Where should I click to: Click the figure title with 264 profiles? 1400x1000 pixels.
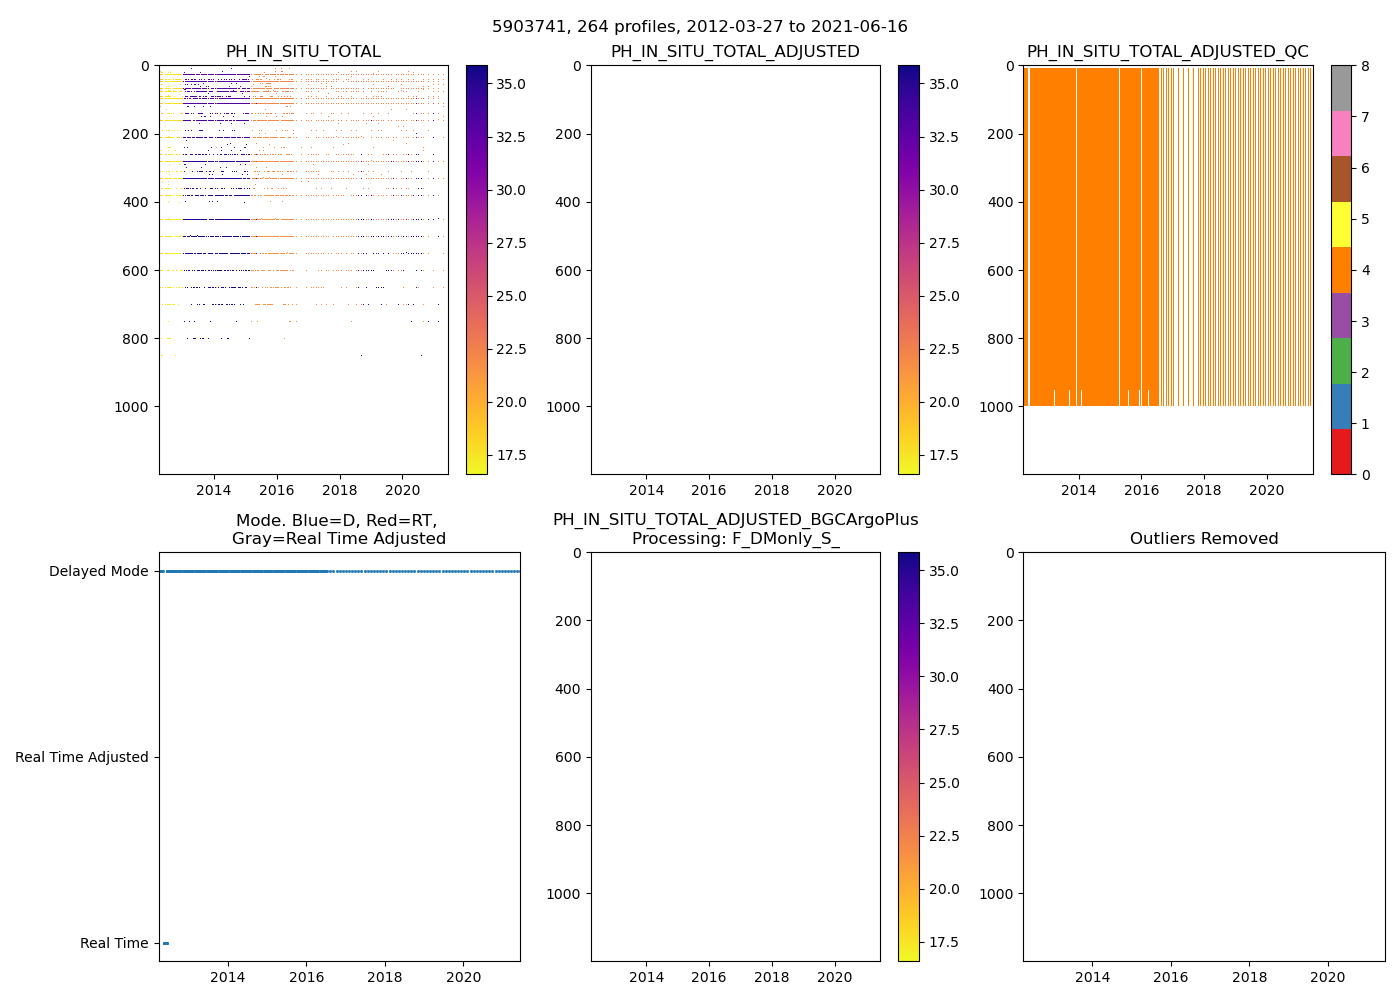700,27
